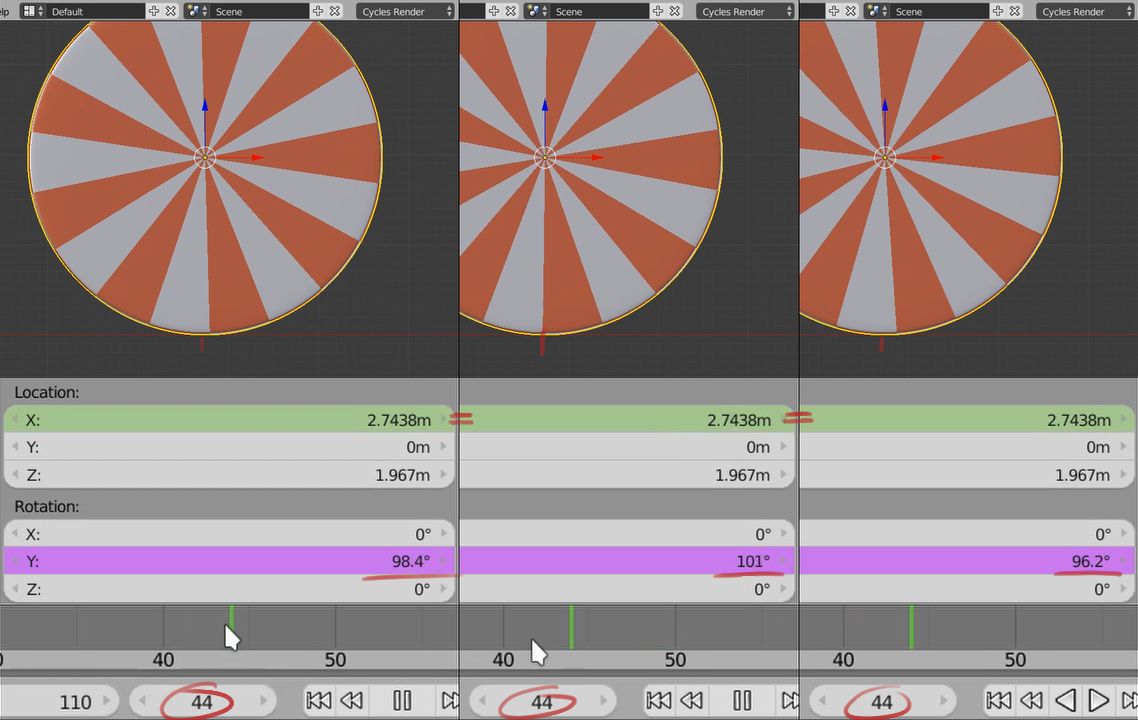Jump to previous keyframe in right panel
1138x720 pixels.
[1032, 700]
